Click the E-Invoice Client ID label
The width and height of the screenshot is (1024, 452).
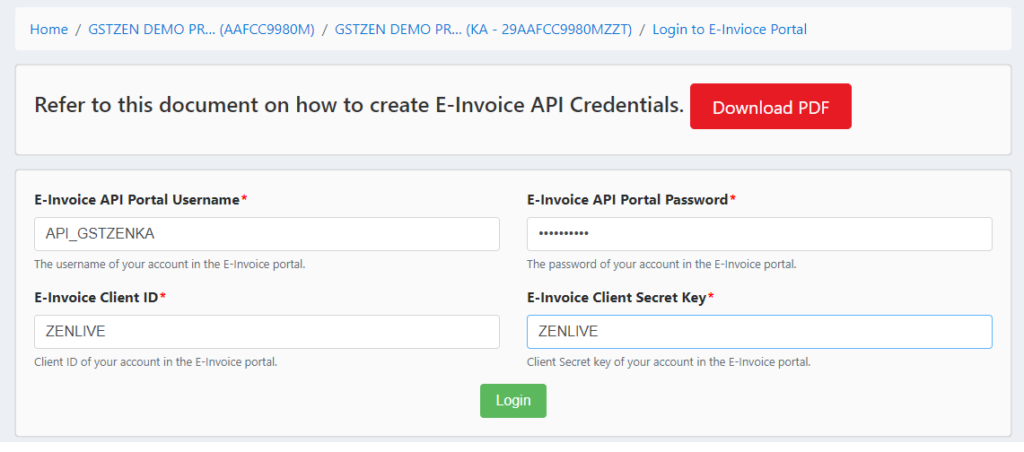point(96,298)
